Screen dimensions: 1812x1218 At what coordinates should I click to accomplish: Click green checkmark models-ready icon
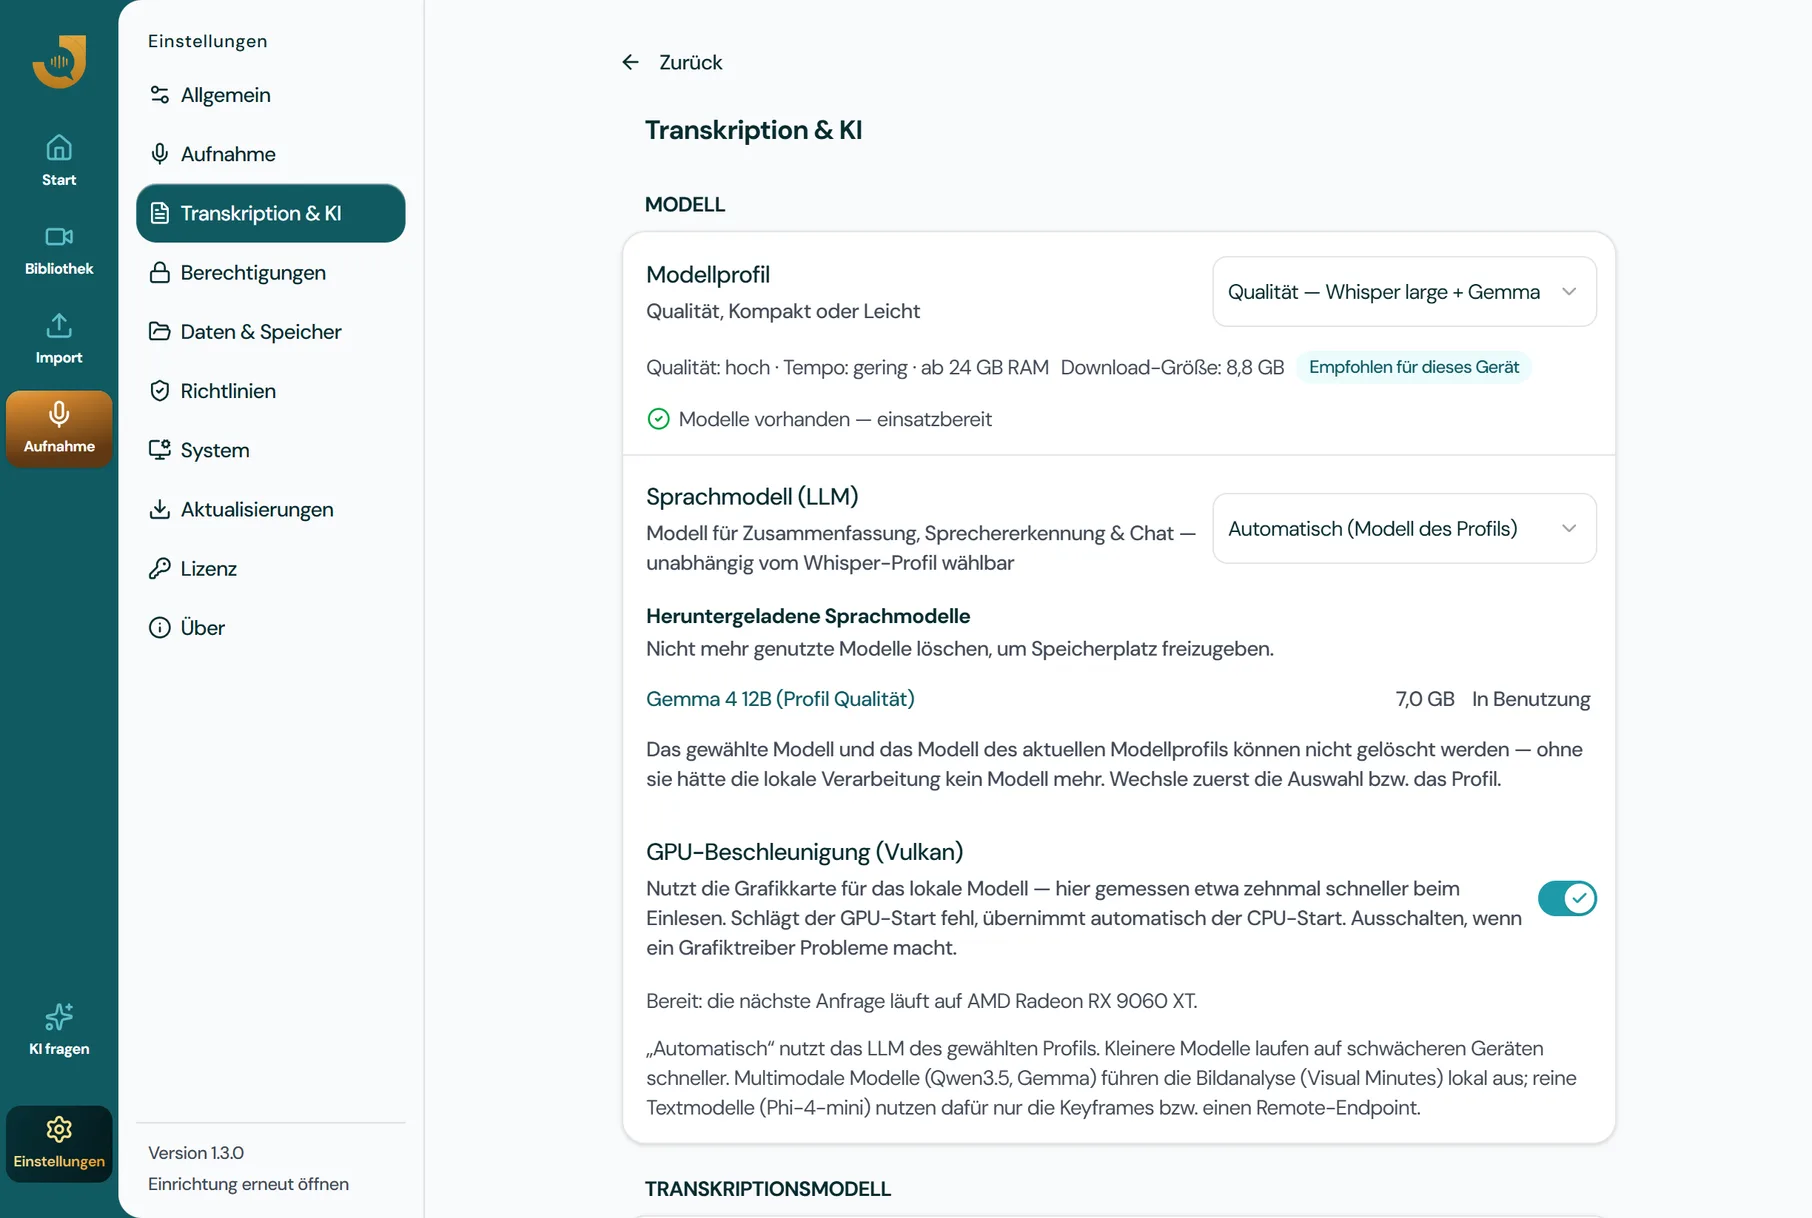tap(658, 419)
